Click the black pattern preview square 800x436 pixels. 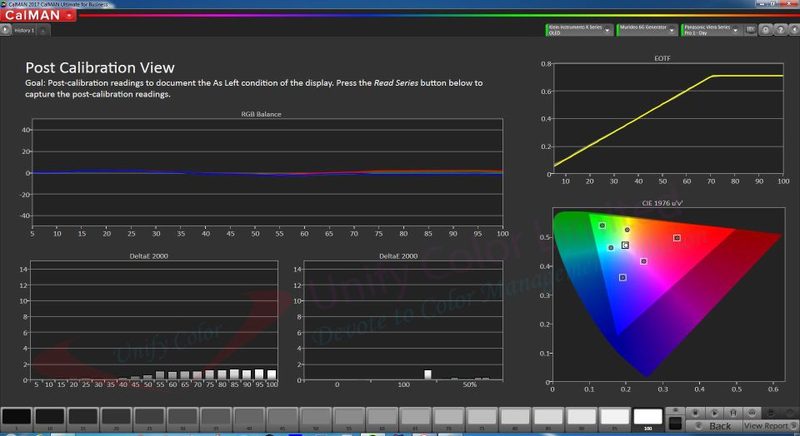click(x=675, y=423)
